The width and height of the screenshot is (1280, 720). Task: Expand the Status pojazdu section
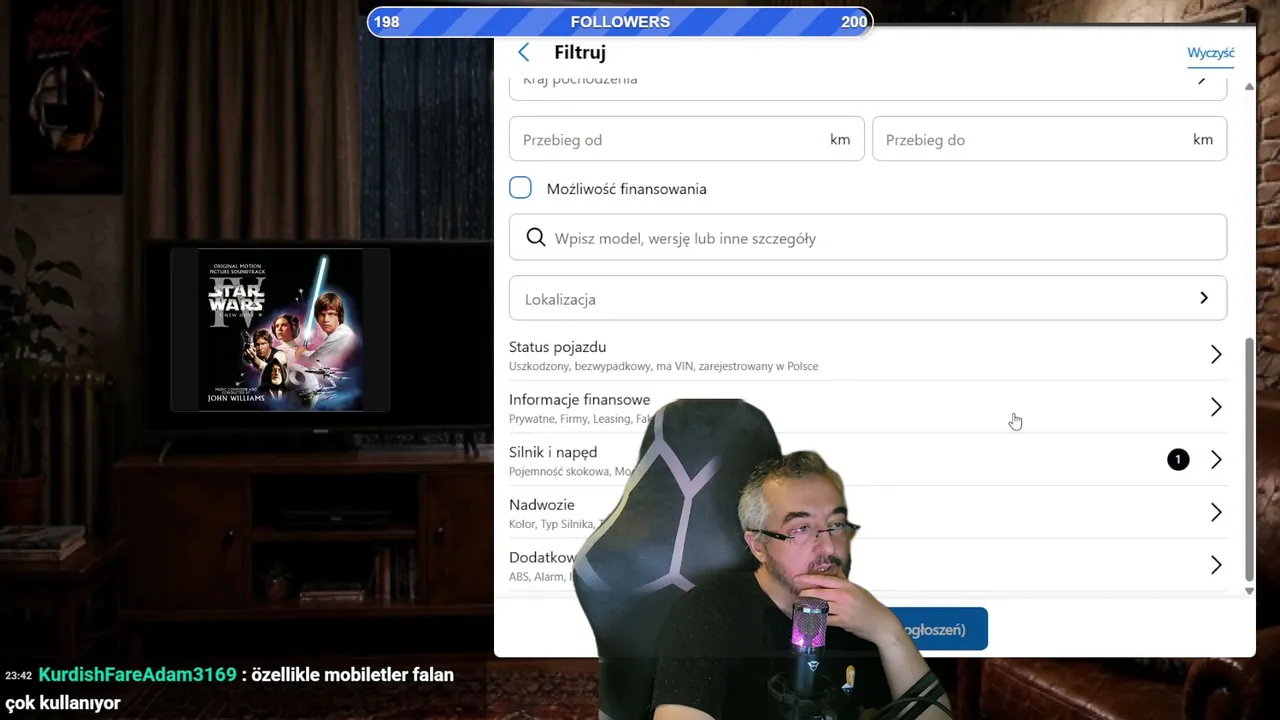pyautogui.click(x=867, y=355)
